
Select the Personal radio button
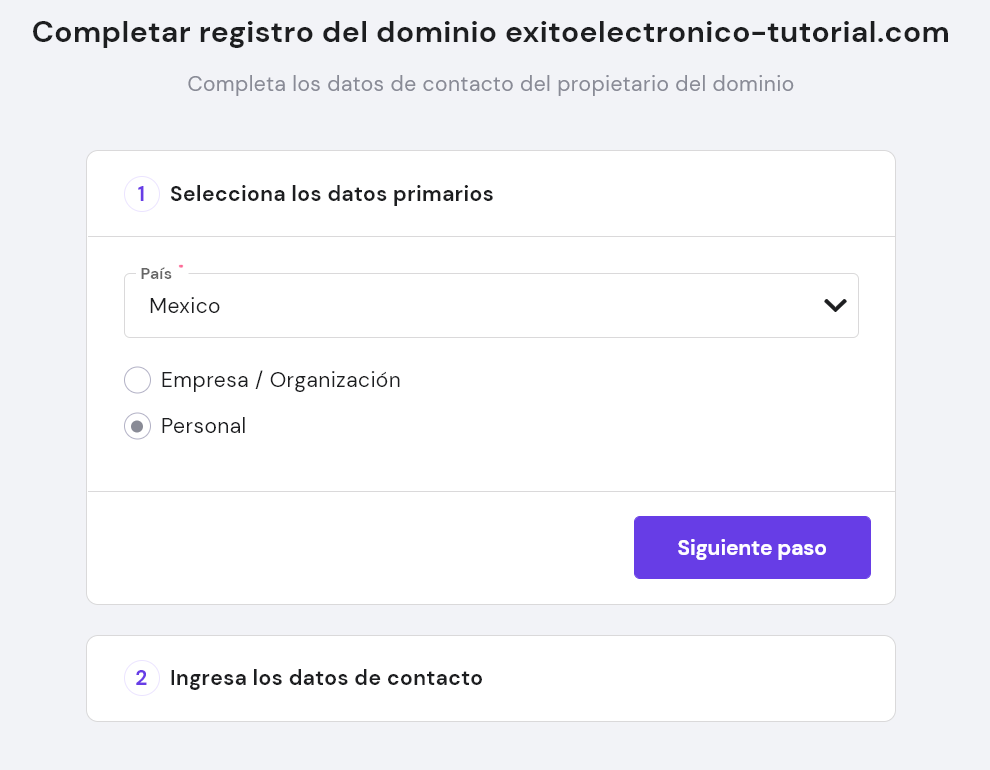point(137,426)
